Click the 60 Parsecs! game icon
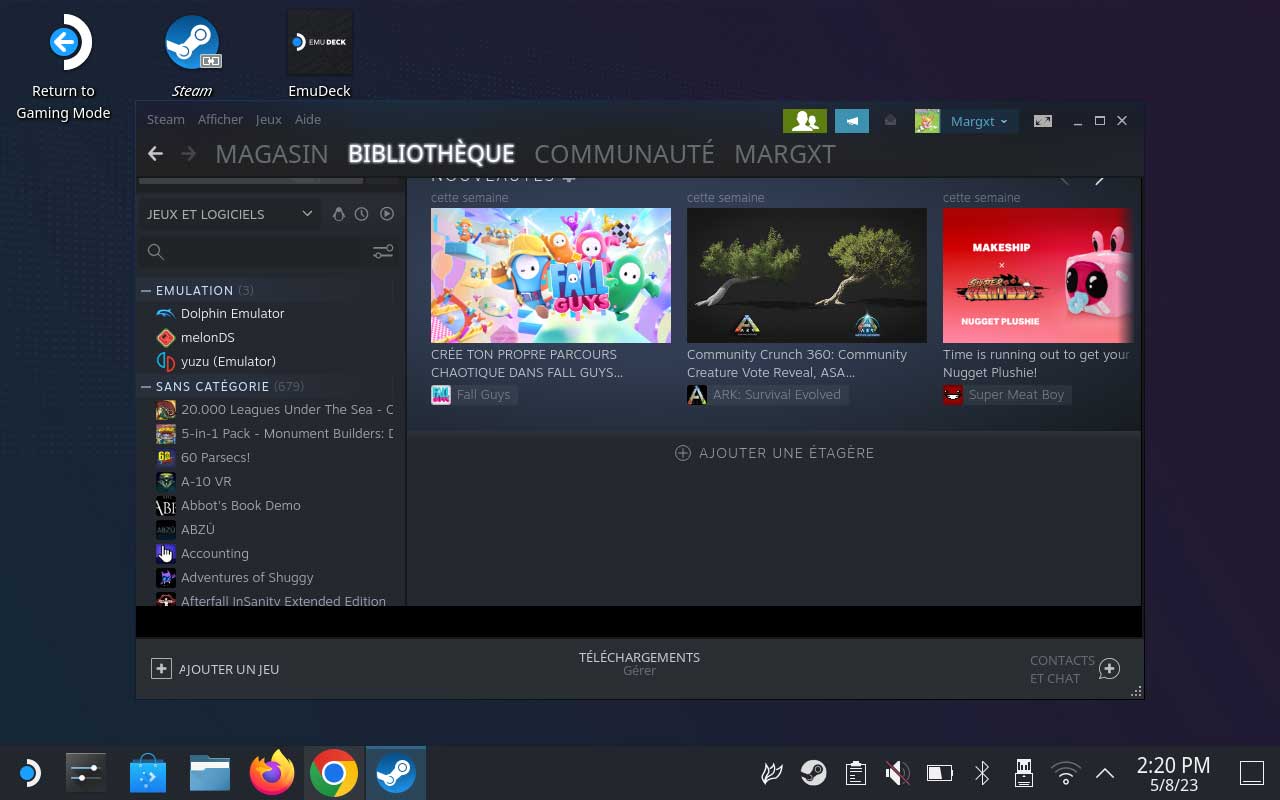 (166, 457)
